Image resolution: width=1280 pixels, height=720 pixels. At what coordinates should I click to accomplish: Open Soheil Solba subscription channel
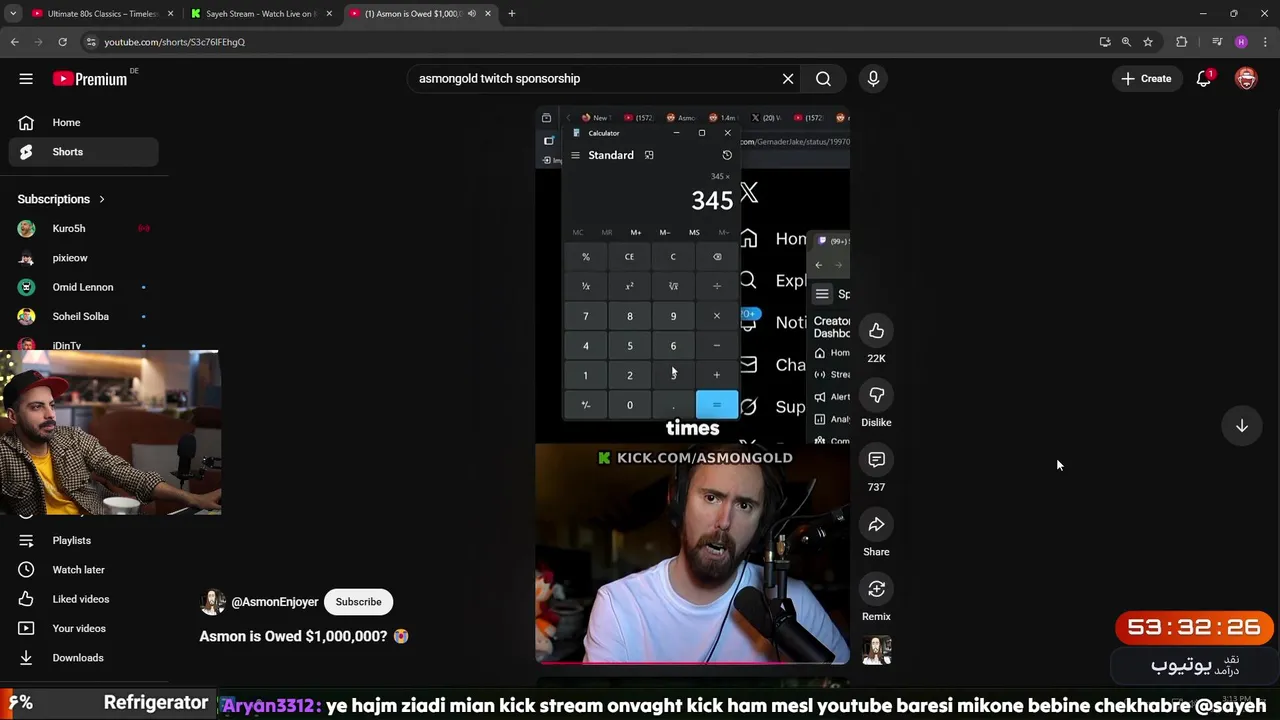[x=84, y=316]
